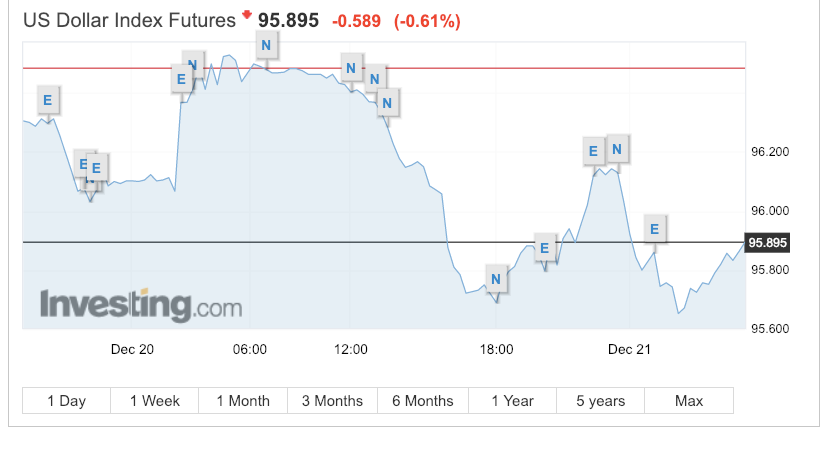The width and height of the screenshot is (837, 454).
Task: Click the Investing.com watermark logo
Action: point(141,305)
